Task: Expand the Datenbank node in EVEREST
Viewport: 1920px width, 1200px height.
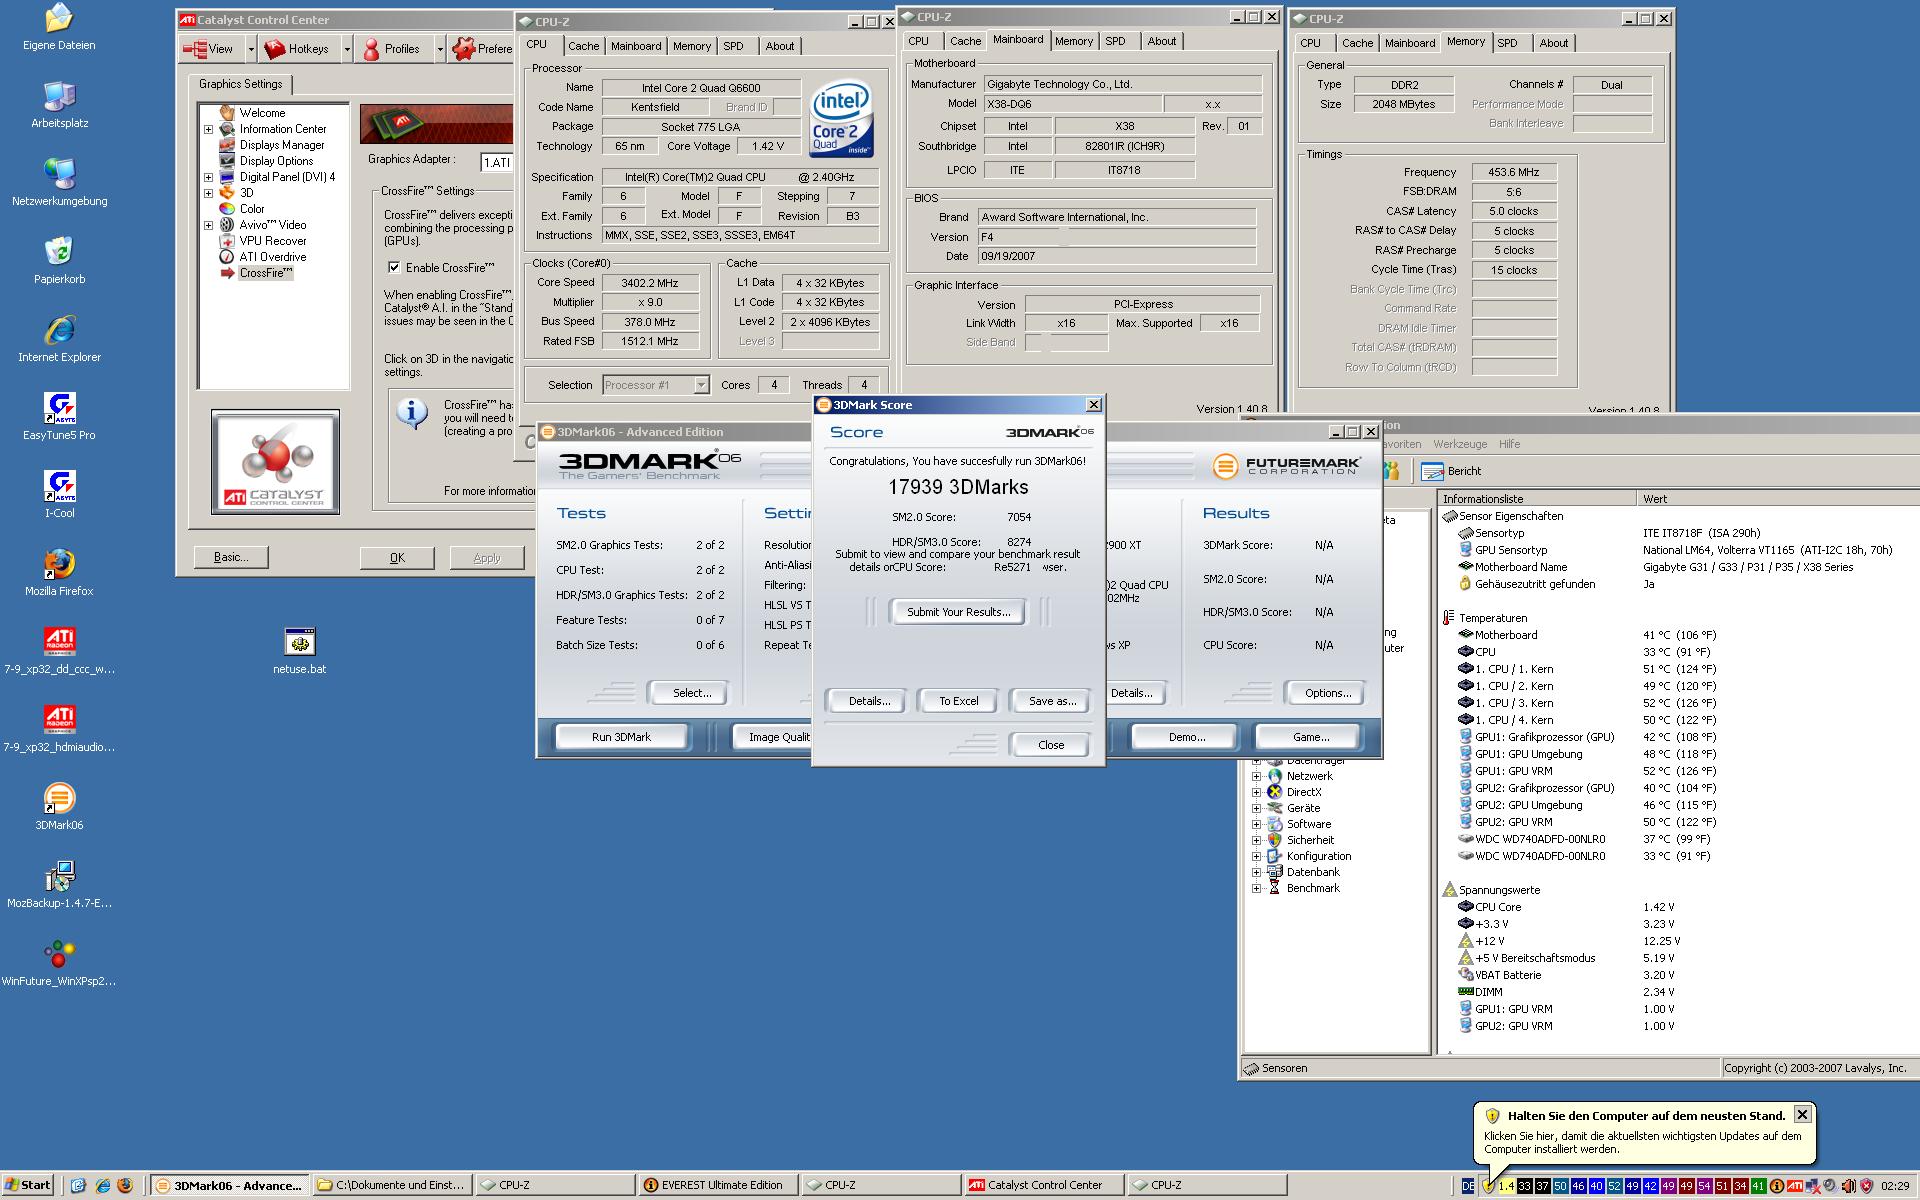Action: point(1256,872)
